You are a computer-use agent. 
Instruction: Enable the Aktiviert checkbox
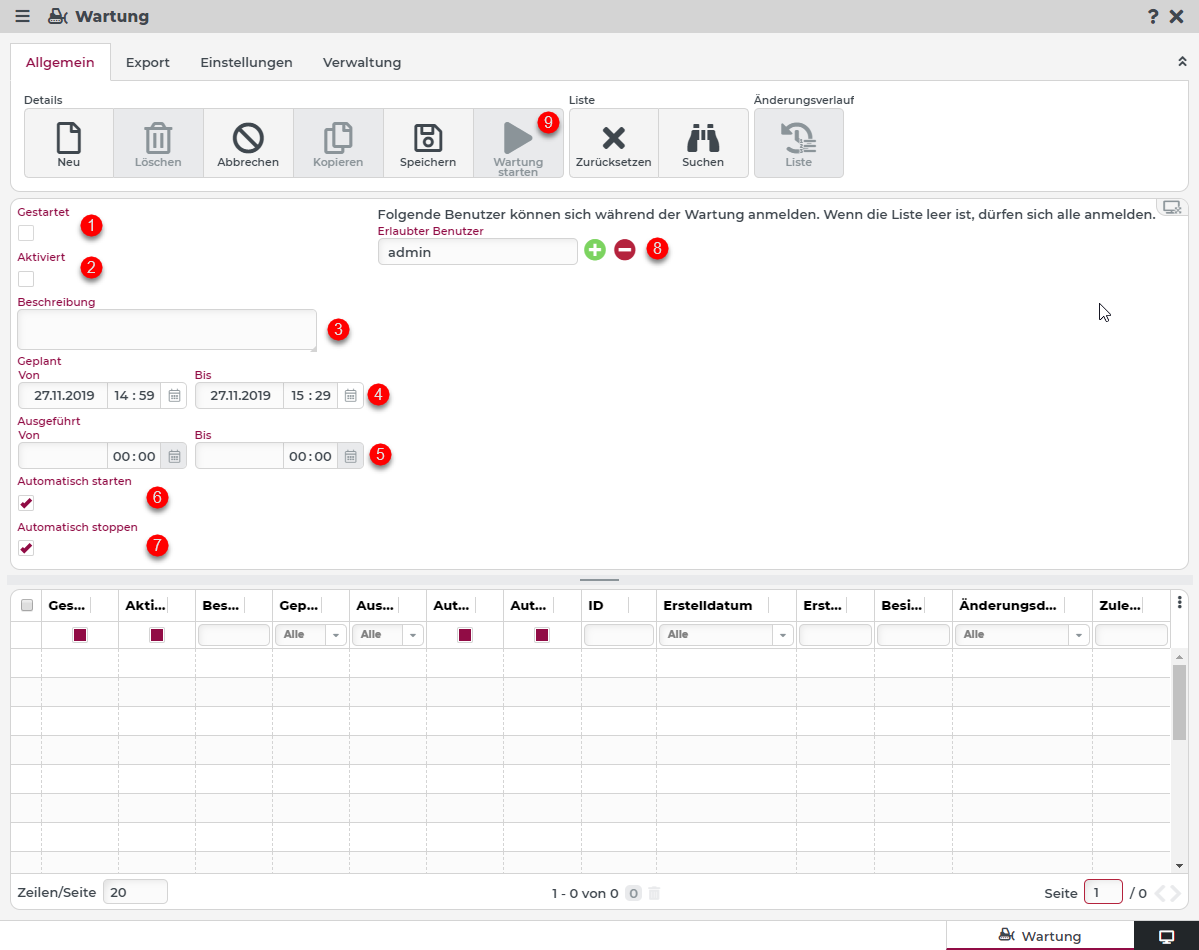pyautogui.click(x=26, y=279)
